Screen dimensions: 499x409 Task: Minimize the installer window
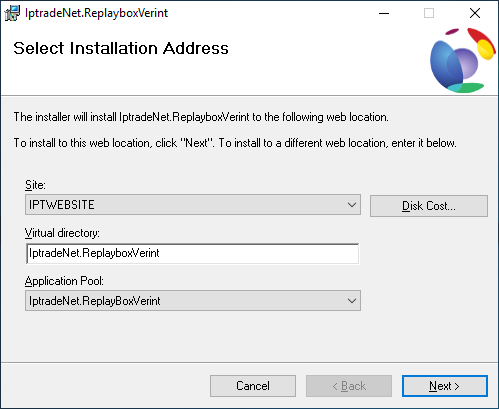tap(384, 13)
